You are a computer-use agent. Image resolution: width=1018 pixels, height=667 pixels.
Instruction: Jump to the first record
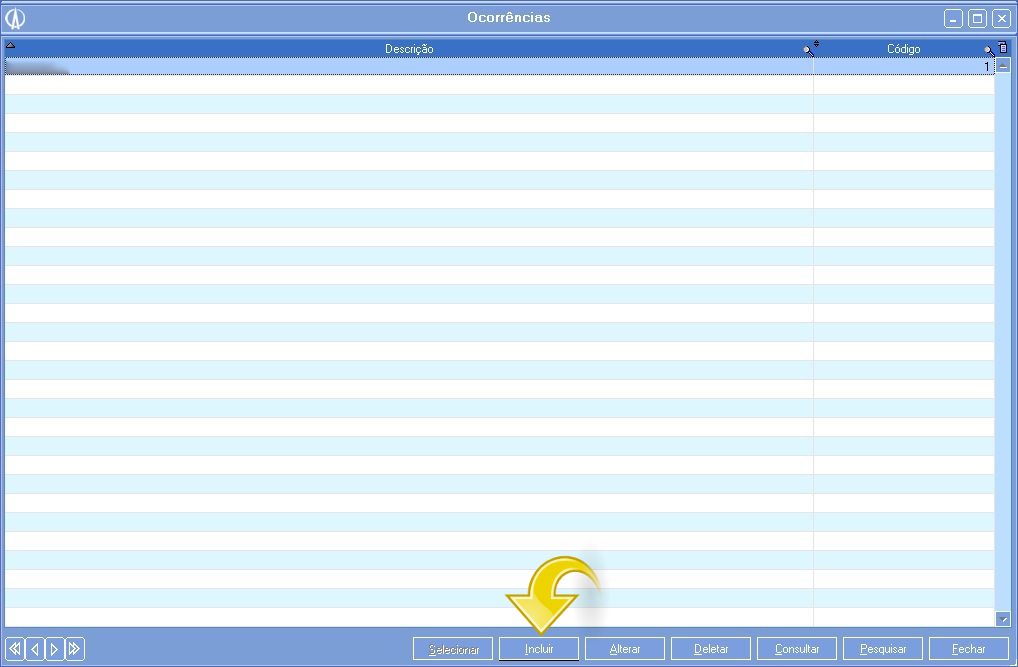[x=15, y=649]
